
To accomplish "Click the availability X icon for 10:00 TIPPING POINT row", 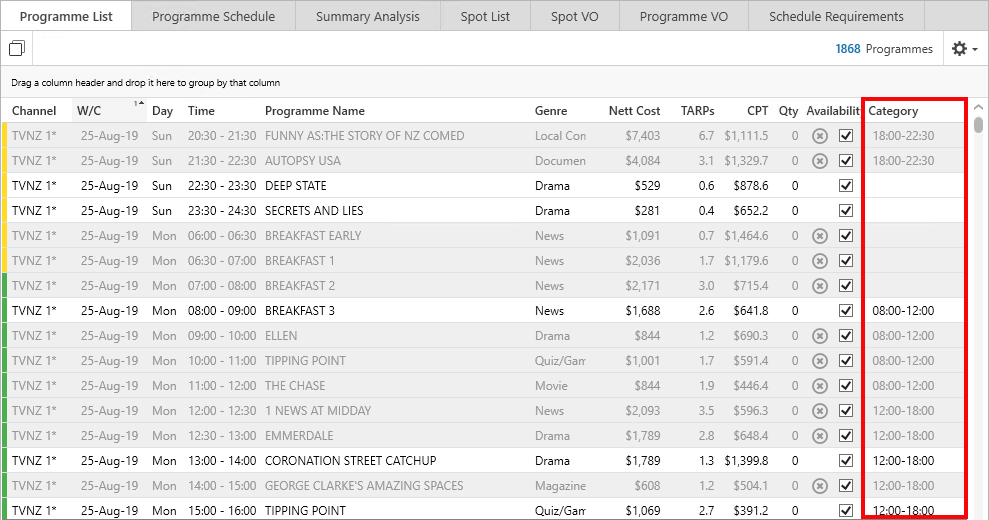I will point(819,361).
